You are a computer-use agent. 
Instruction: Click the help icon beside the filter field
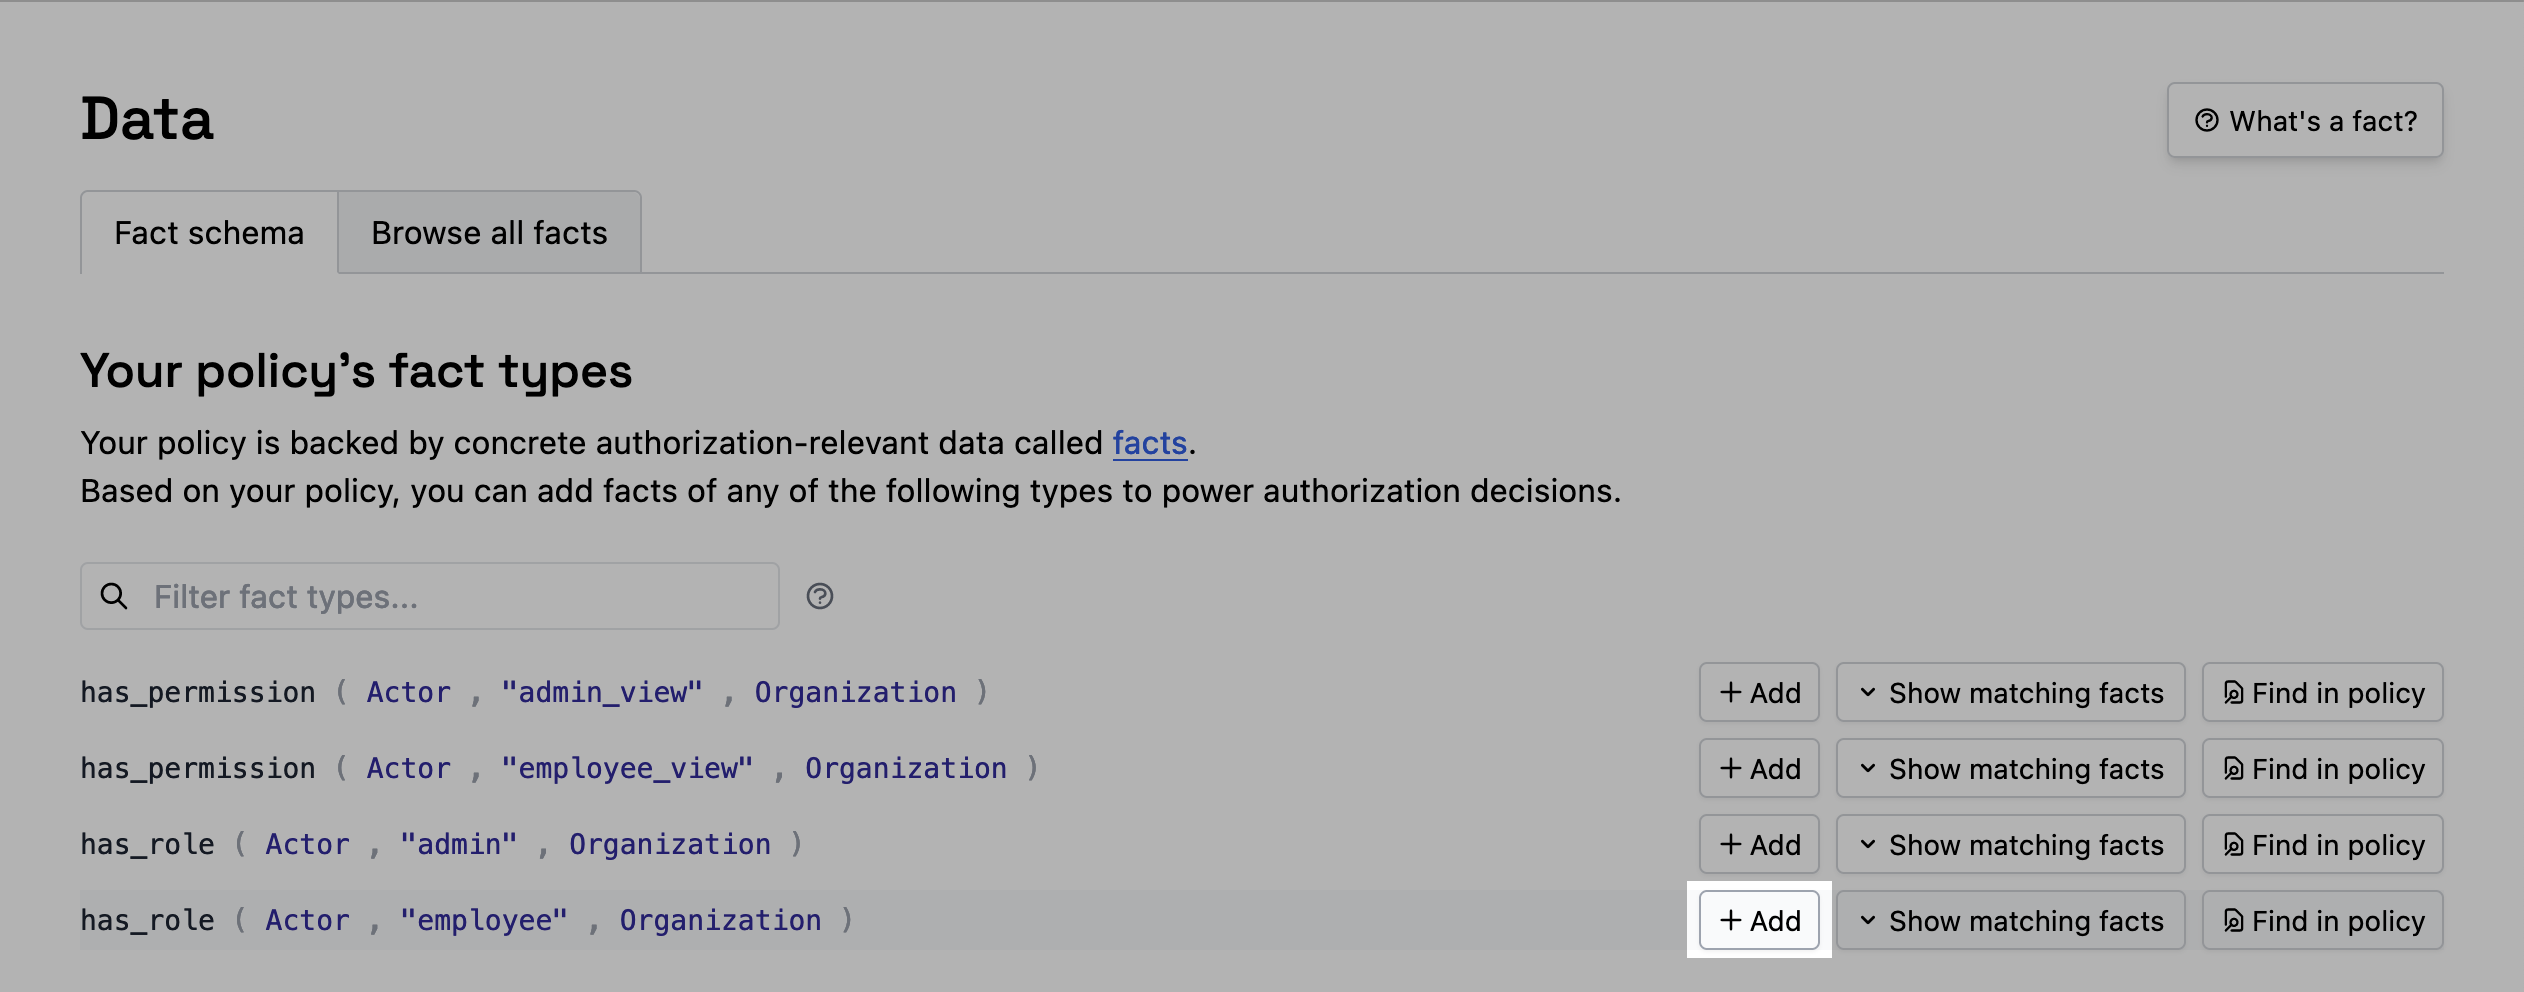tap(819, 597)
